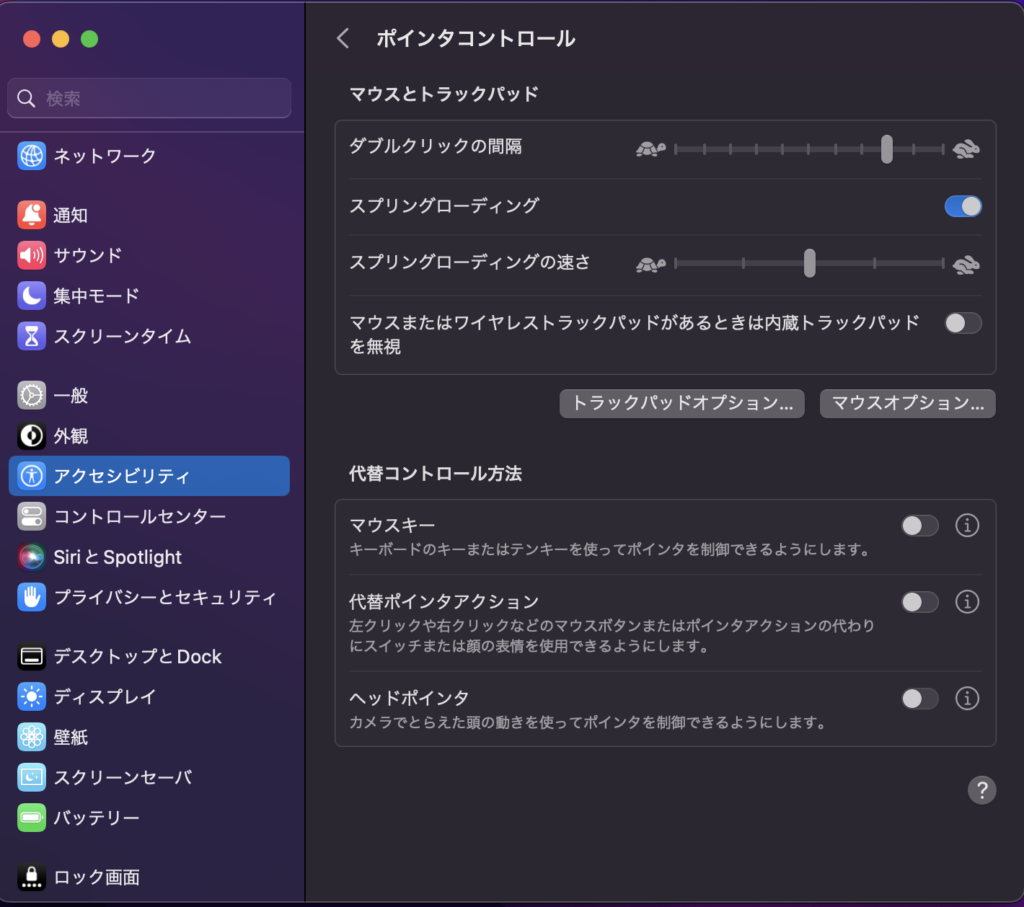This screenshot has height=907, width=1024.
Task: Click the Screen Time hourglass icon
Action: tap(31, 336)
